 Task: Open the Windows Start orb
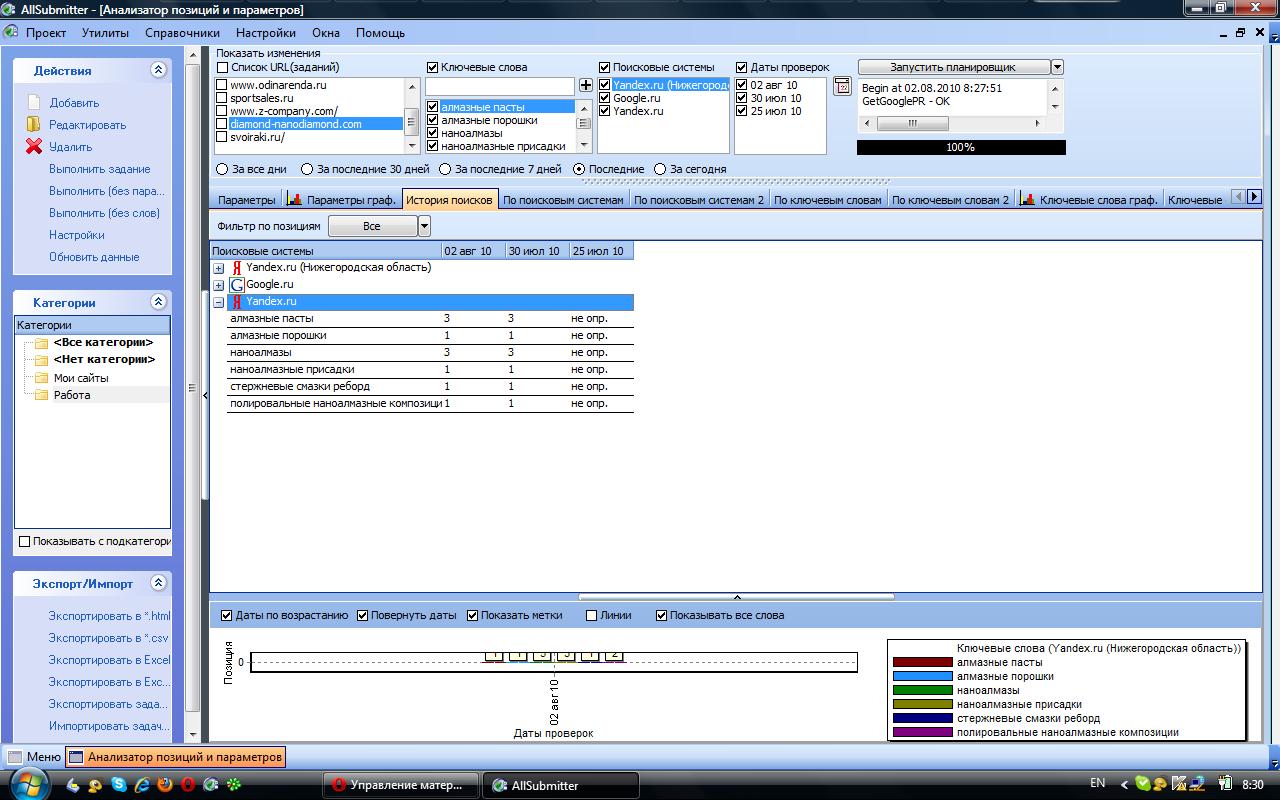click(29, 783)
